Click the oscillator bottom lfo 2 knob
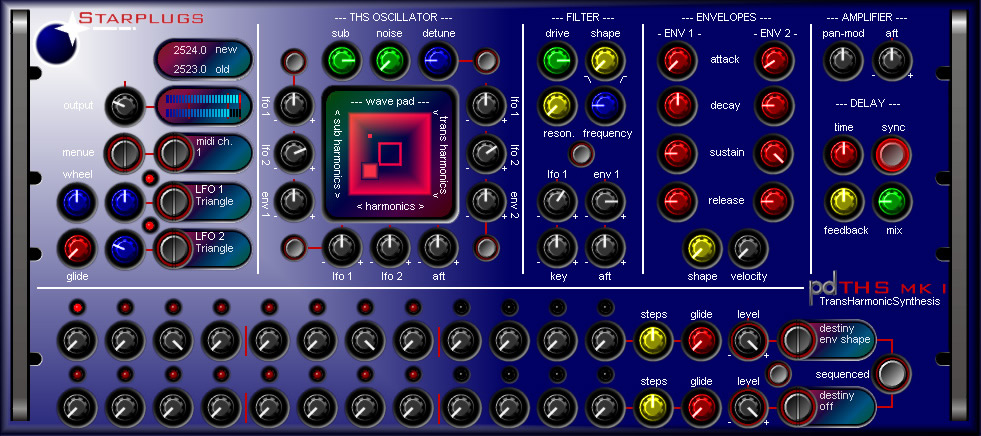981x436 pixels. (389, 248)
